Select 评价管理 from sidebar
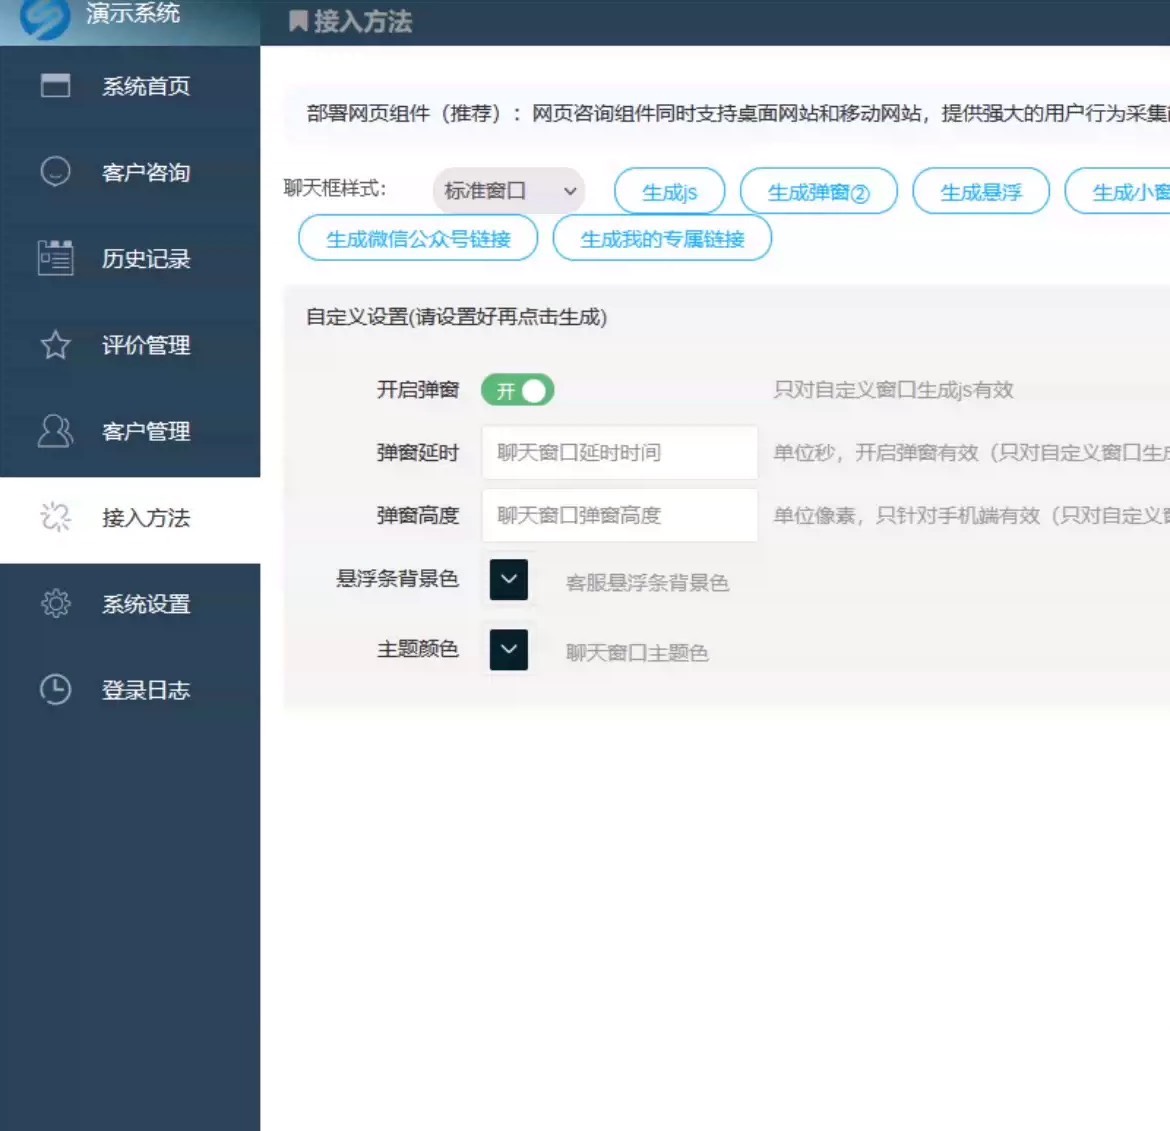The image size is (1170, 1131). (130, 345)
